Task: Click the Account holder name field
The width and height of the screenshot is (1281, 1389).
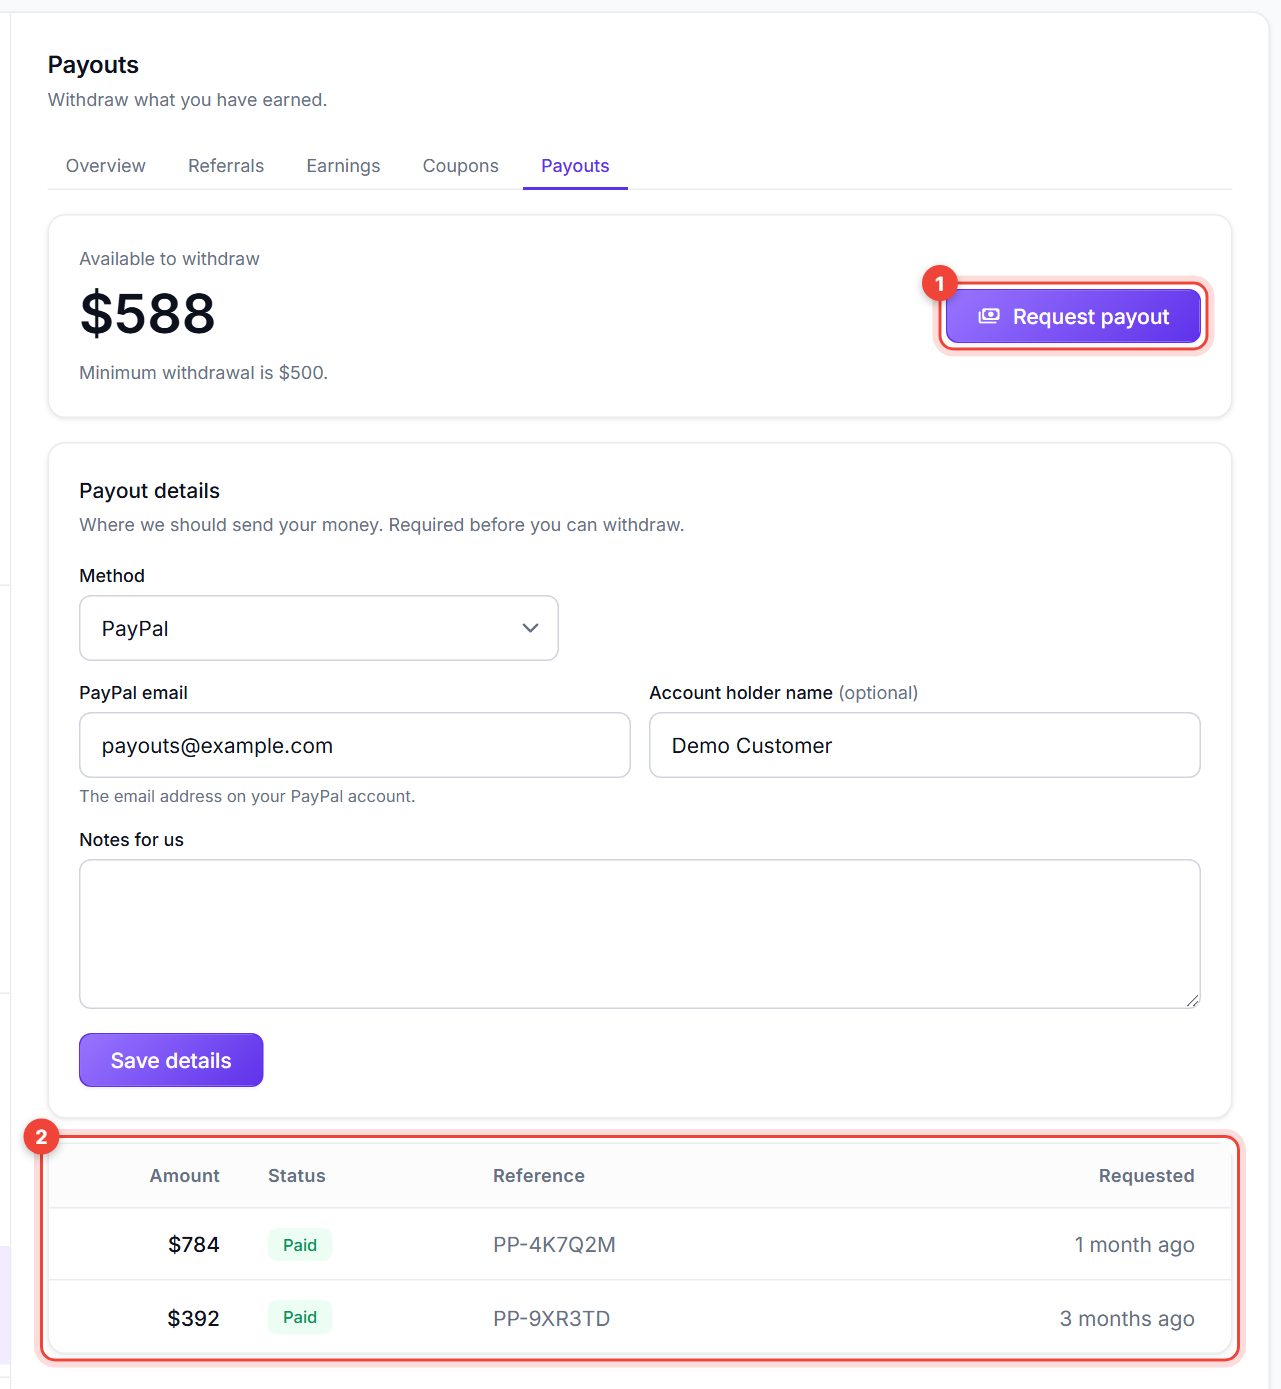Action: coord(925,745)
